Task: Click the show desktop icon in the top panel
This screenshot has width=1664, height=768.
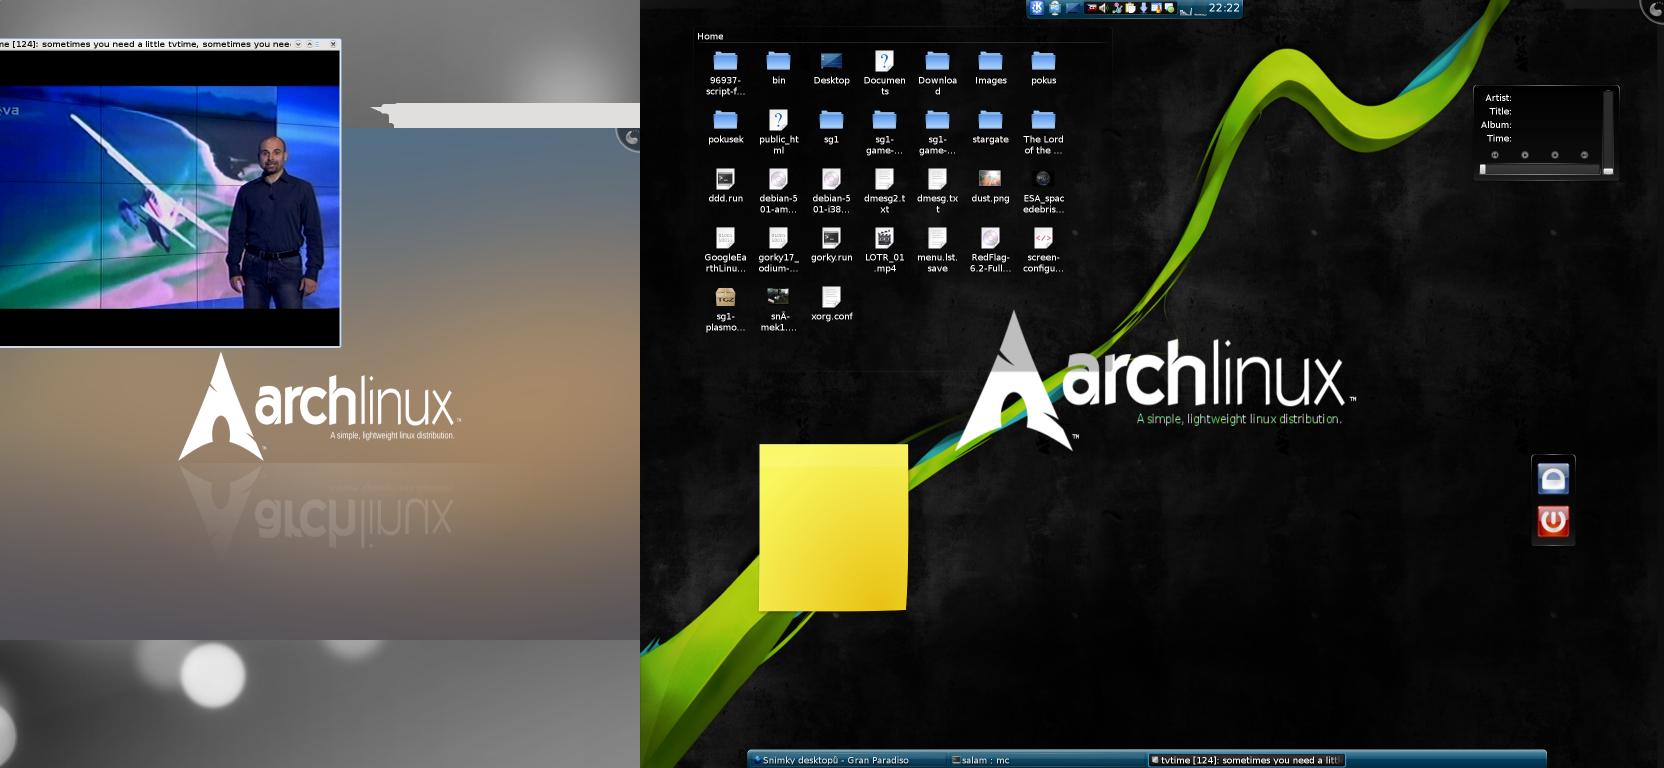Action: [x=1073, y=8]
